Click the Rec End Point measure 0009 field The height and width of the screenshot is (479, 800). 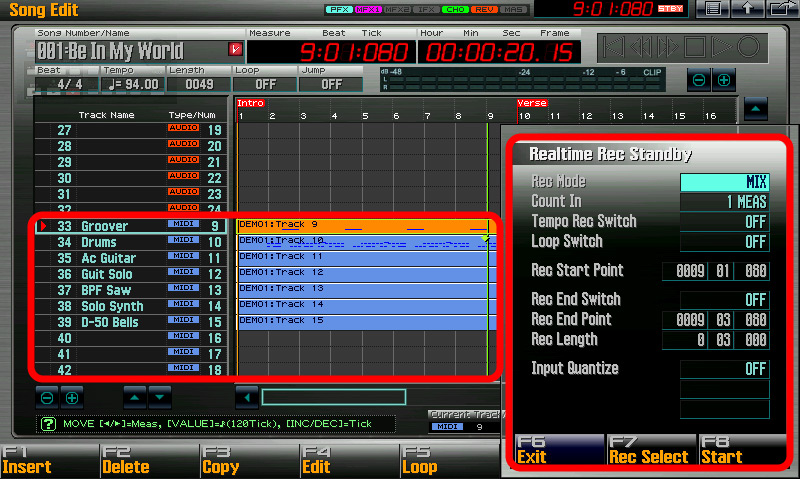pos(685,320)
